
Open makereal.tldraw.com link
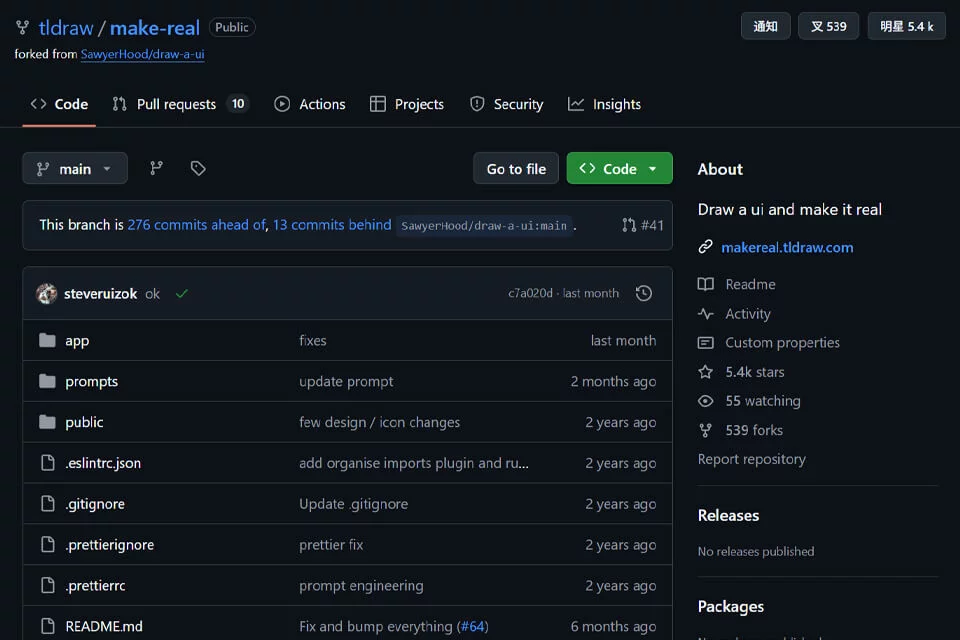[787, 247]
